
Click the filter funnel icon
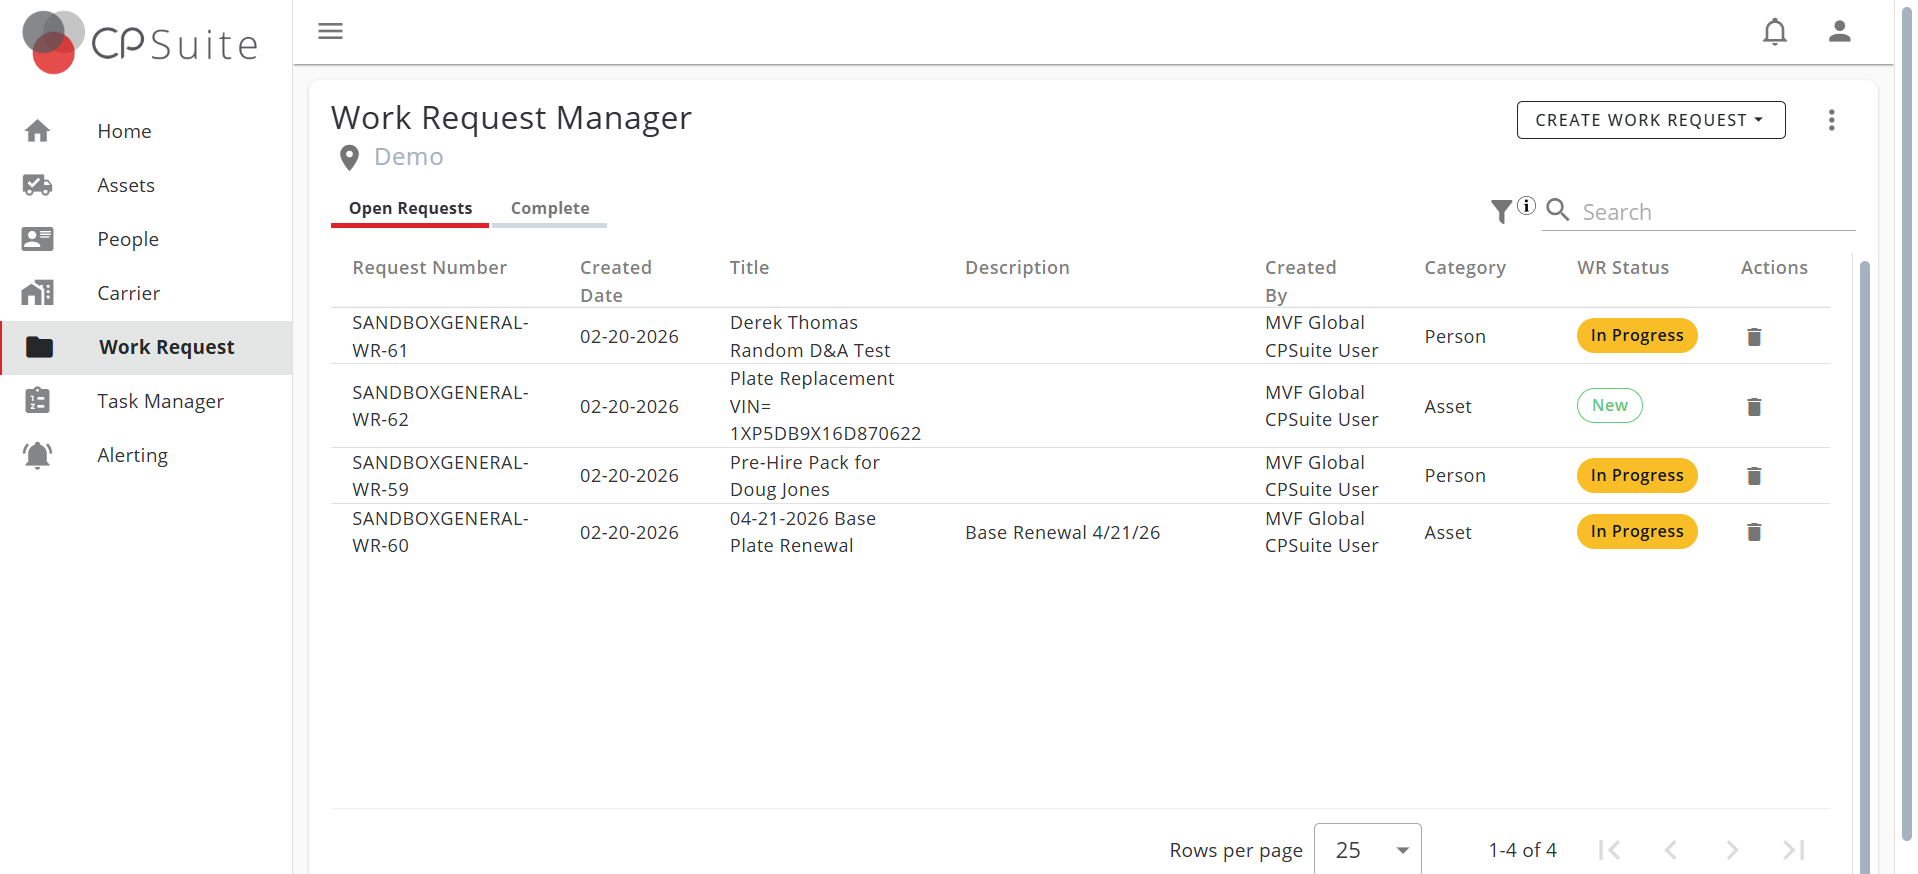pos(1501,211)
